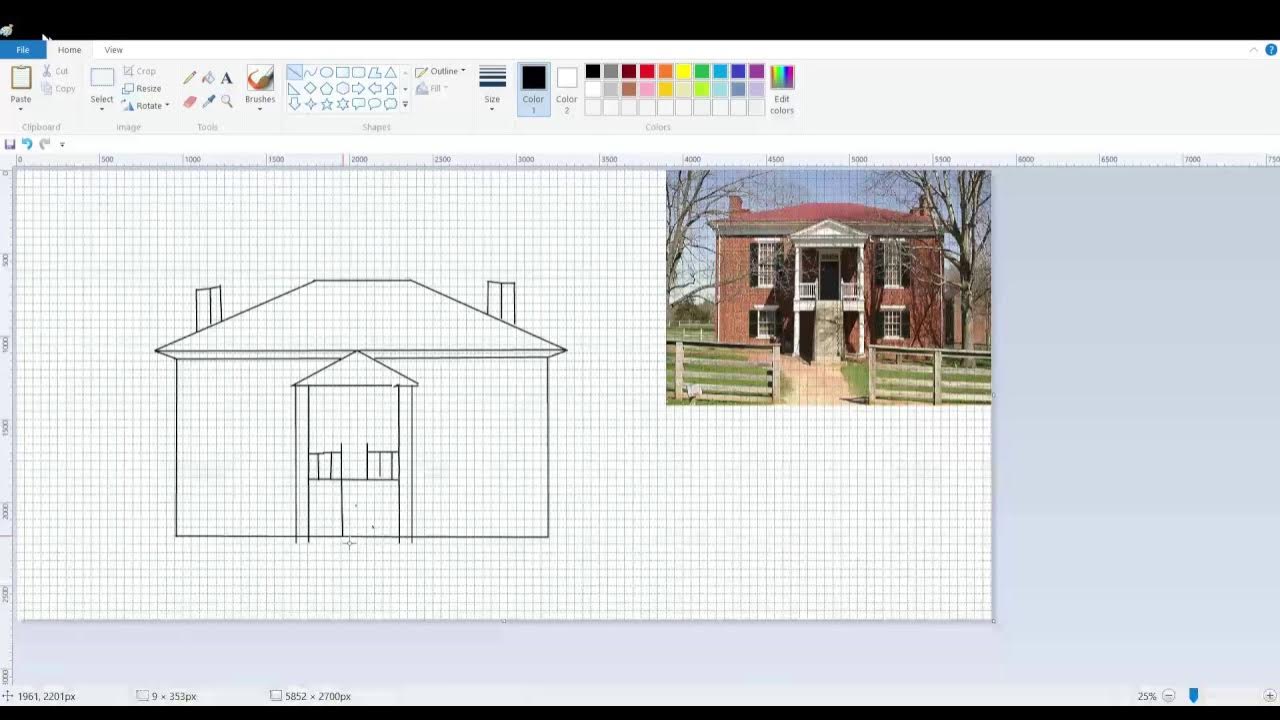The height and width of the screenshot is (720, 1280).
Task: Select the Text tool
Action: pos(227,78)
